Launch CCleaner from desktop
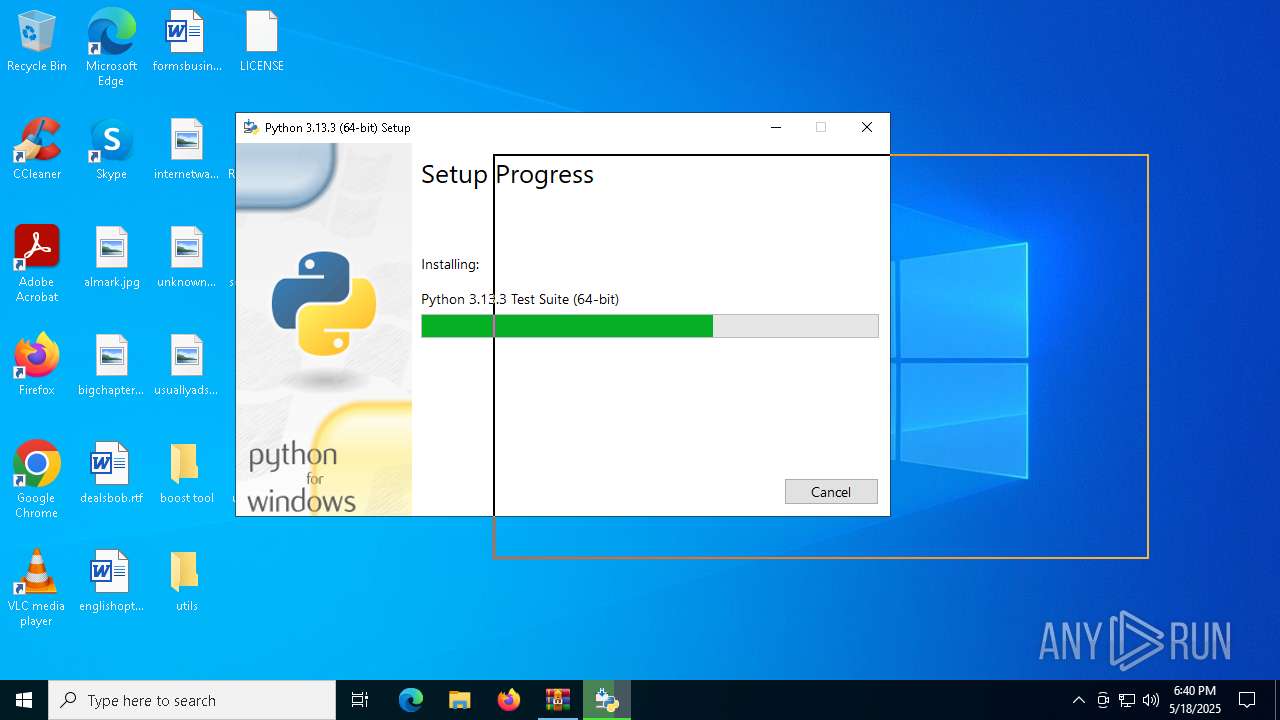The width and height of the screenshot is (1280, 720). [37, 150]
